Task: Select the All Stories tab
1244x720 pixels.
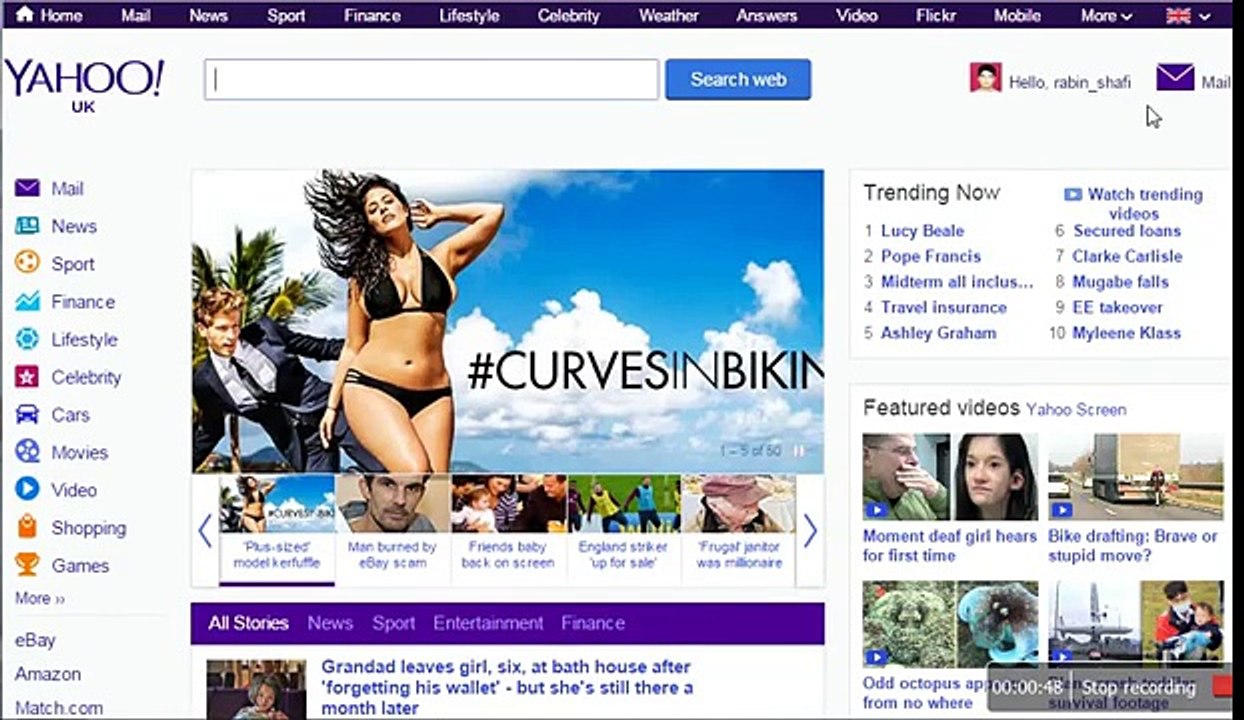Action: click(x=248, y=623)
